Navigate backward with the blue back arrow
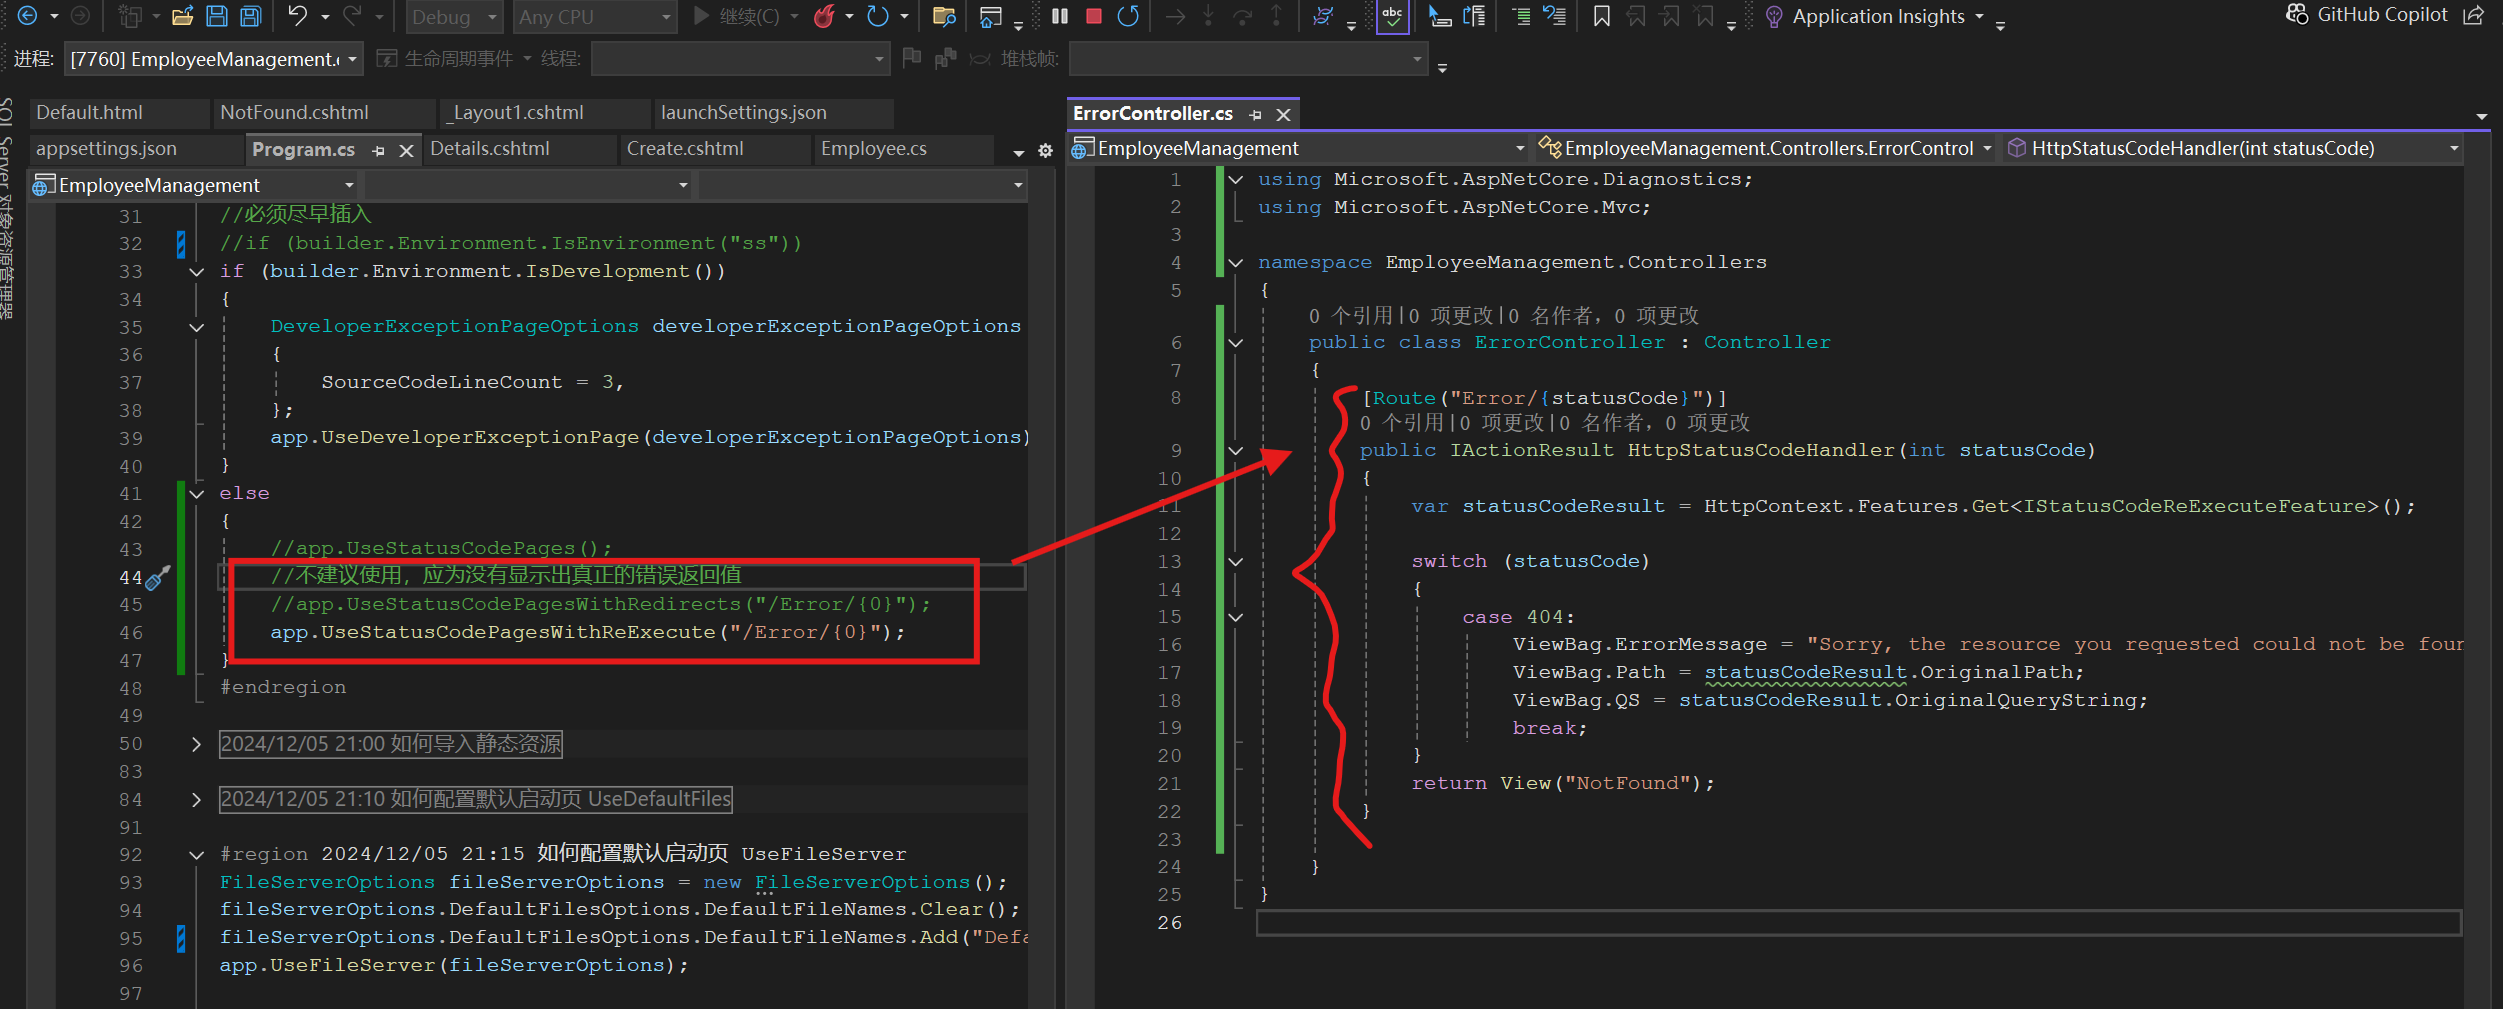 28,16
